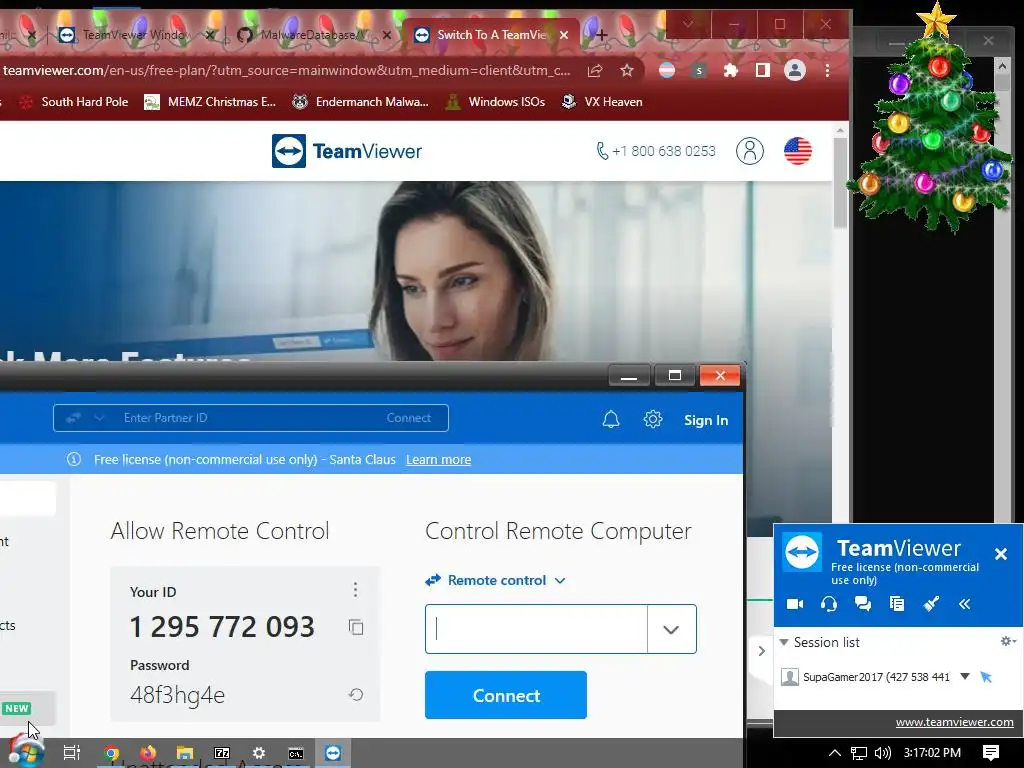Close the Switch To A TeamViewer tab
The height and width of the screenshot is (768, 1024).
[564, 35]
